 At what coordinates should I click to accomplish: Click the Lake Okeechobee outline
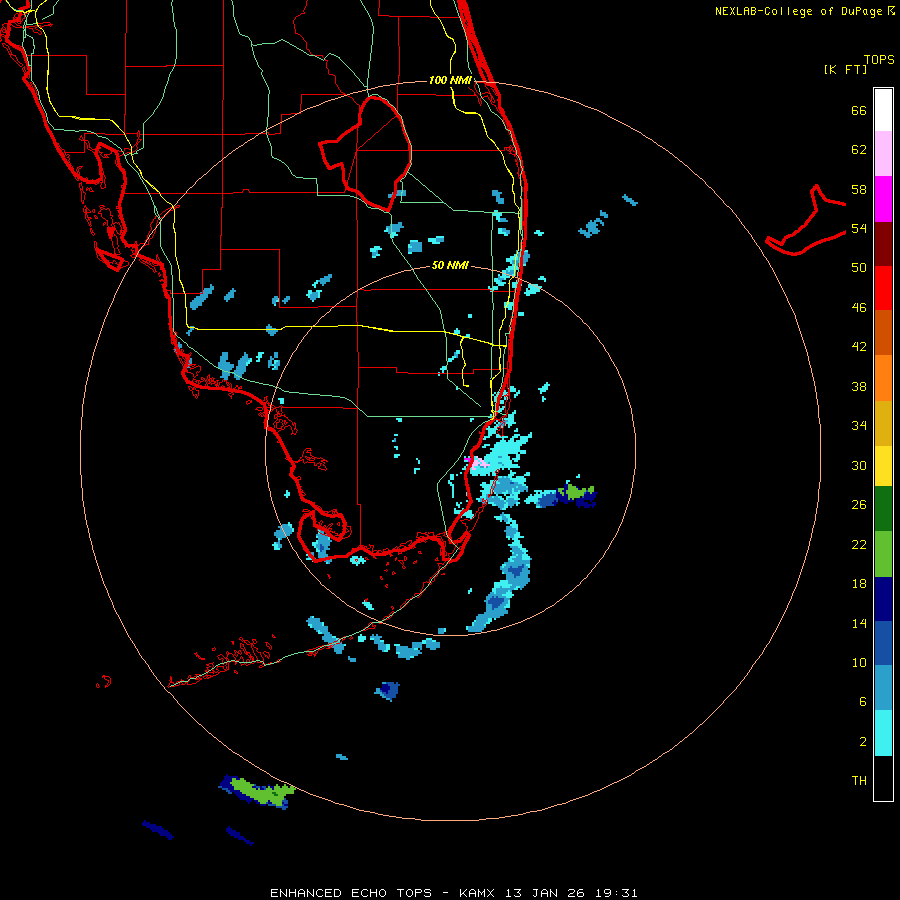tap(366, 152)
